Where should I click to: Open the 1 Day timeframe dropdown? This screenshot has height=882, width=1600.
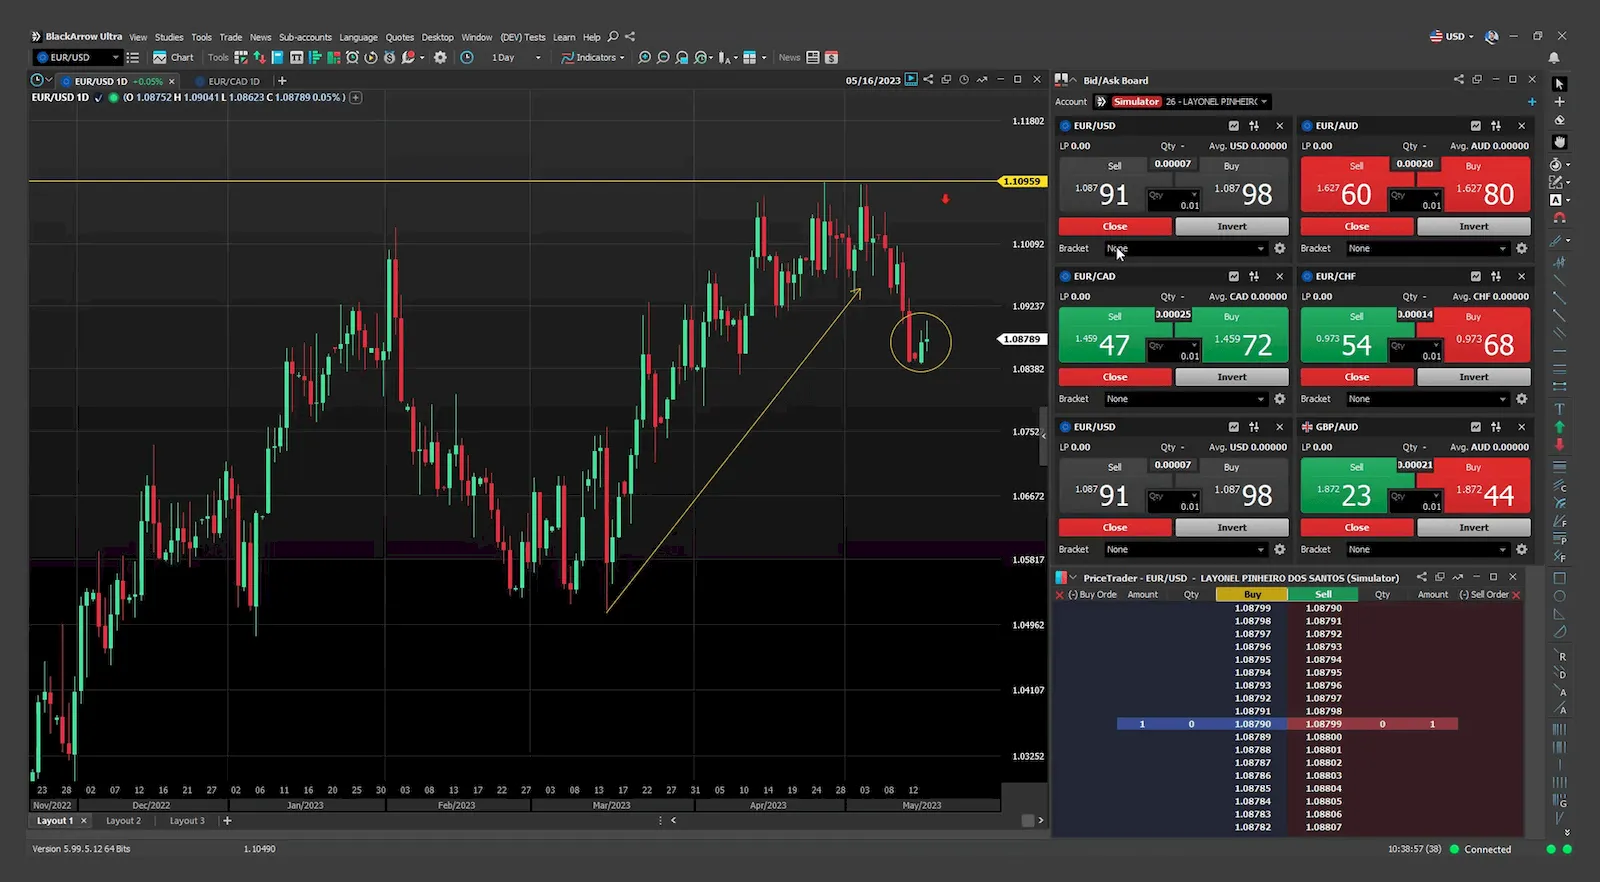click(516, 58)
